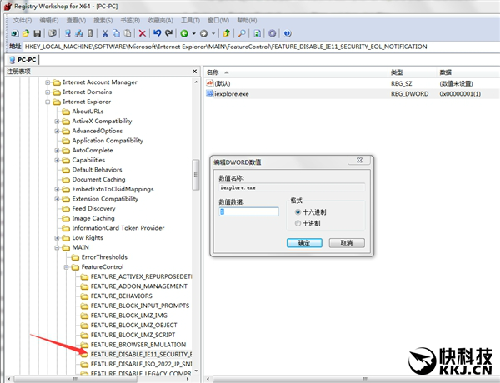The width and height of the screenshot is (500, 383).
Task: Click the gear Options toolbar icon
Action: click(x=272, y=33)
